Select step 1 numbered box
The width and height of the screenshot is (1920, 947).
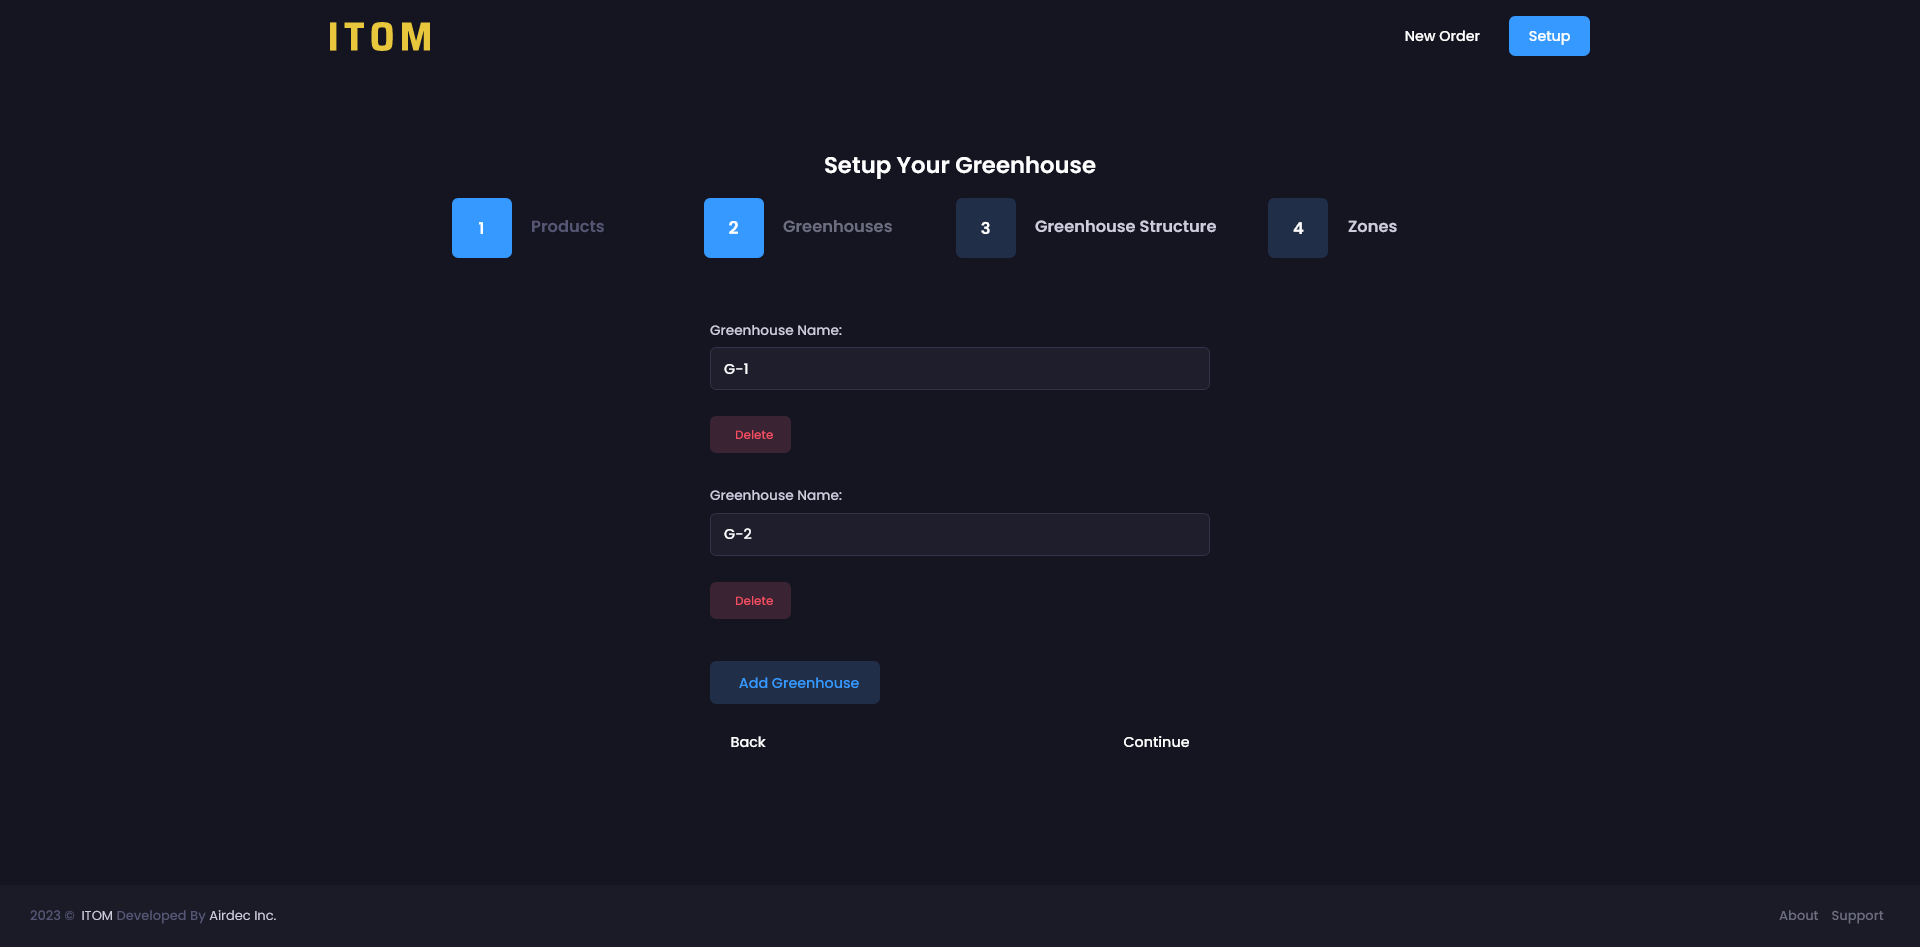tap(481, 228)
